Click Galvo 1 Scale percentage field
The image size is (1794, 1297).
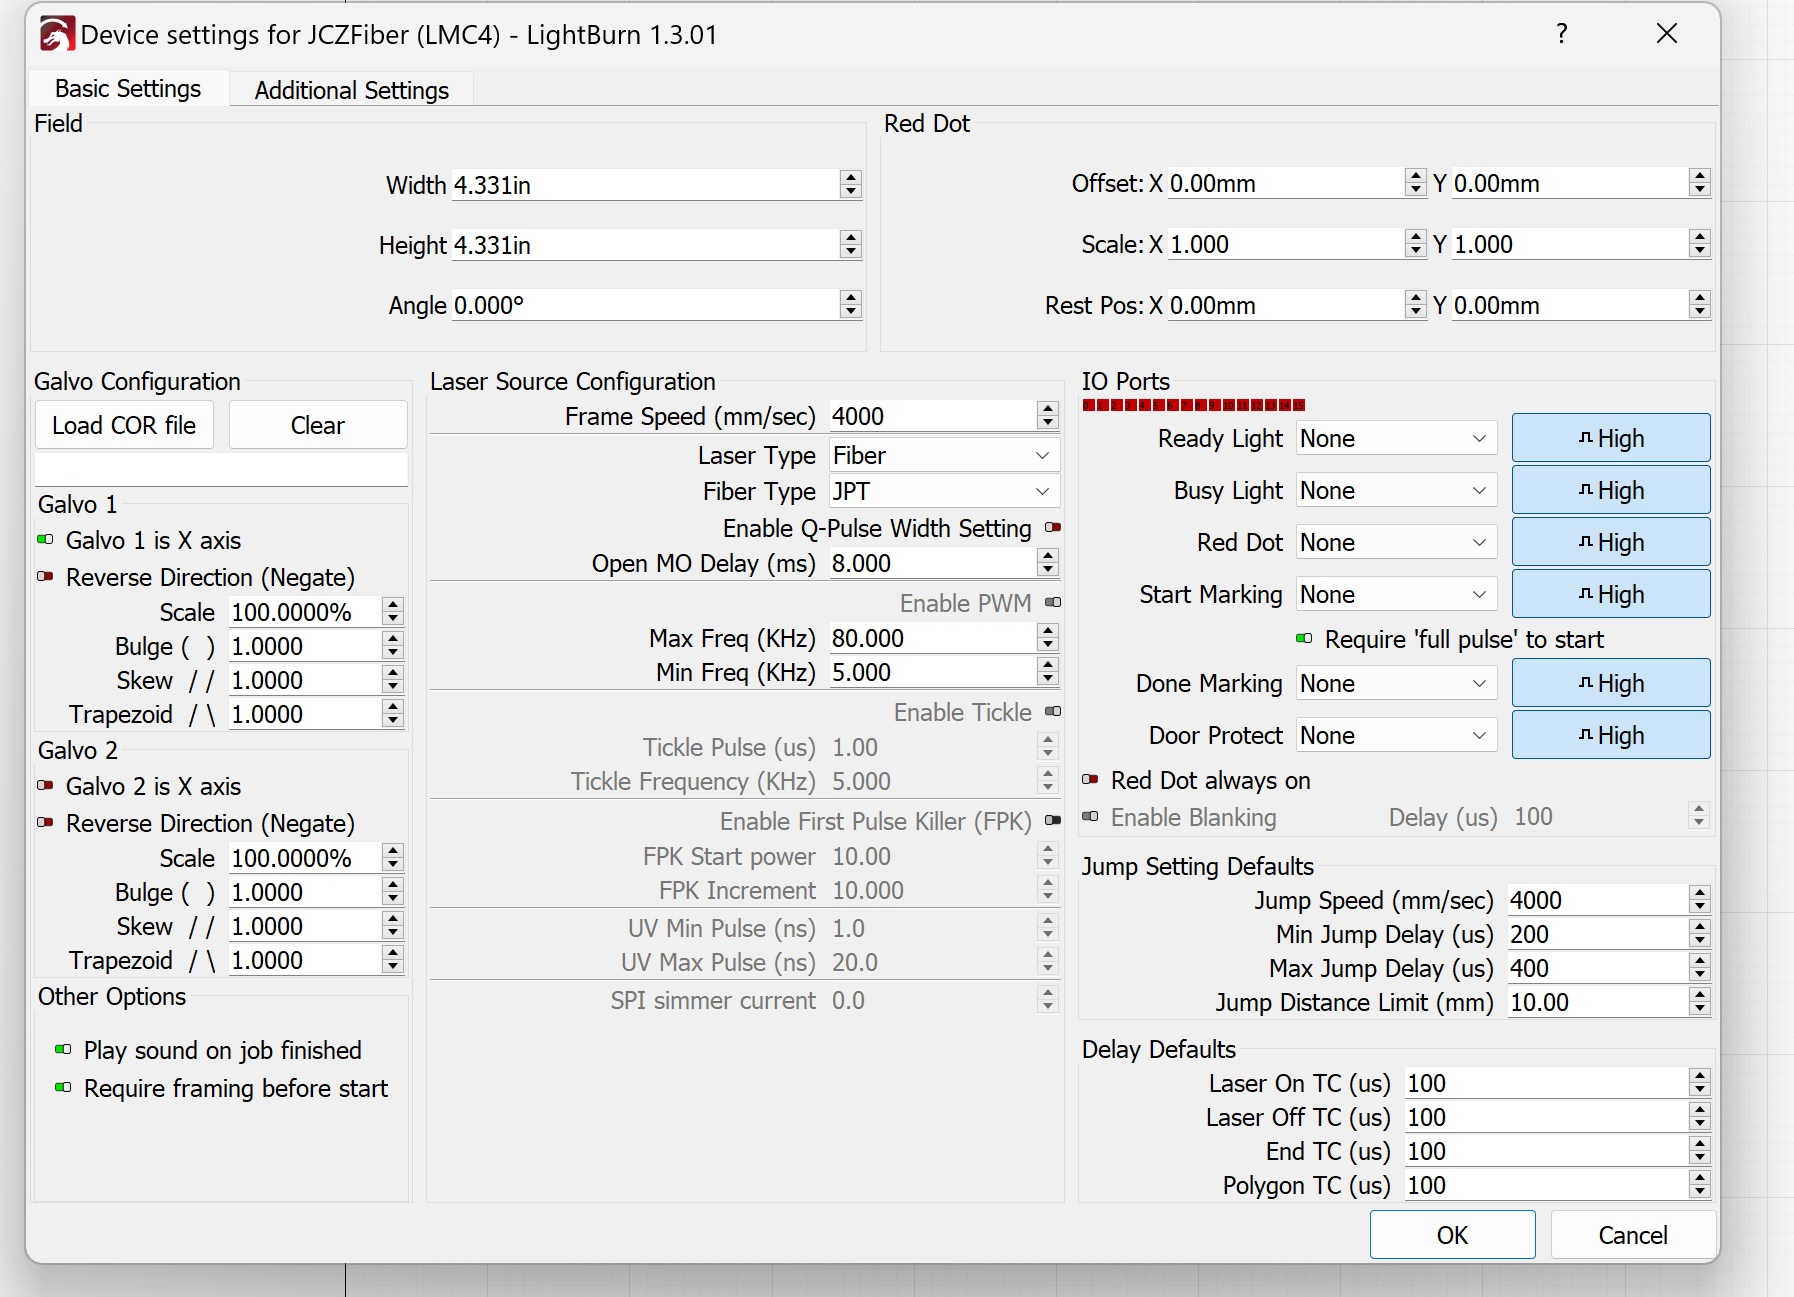[x=304, y=612]
